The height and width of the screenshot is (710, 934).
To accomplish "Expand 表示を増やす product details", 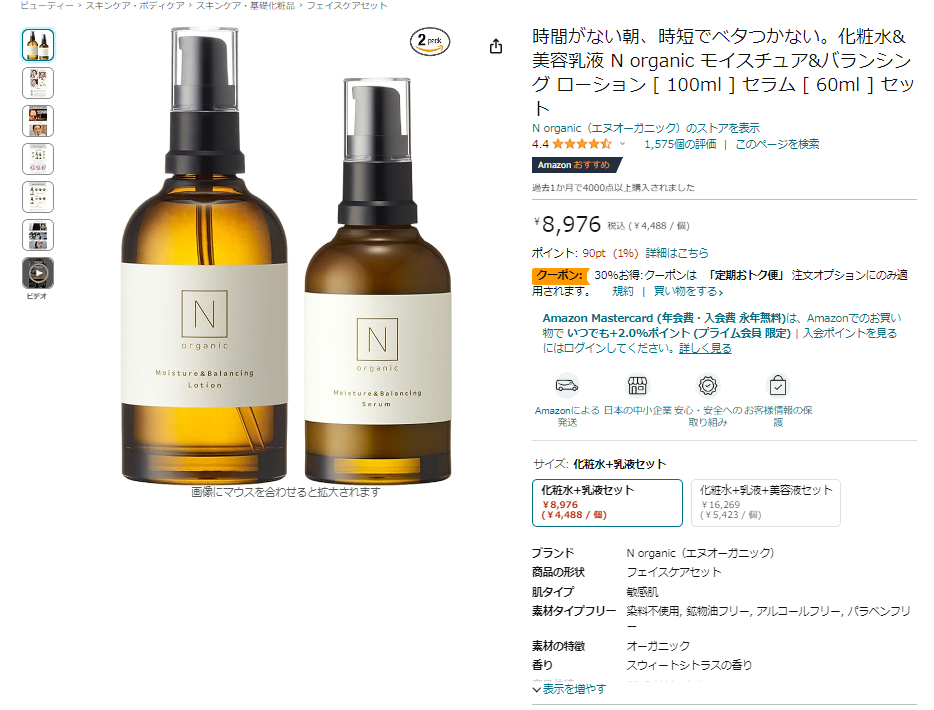I will pyautogui.click(x=569, y=689).
